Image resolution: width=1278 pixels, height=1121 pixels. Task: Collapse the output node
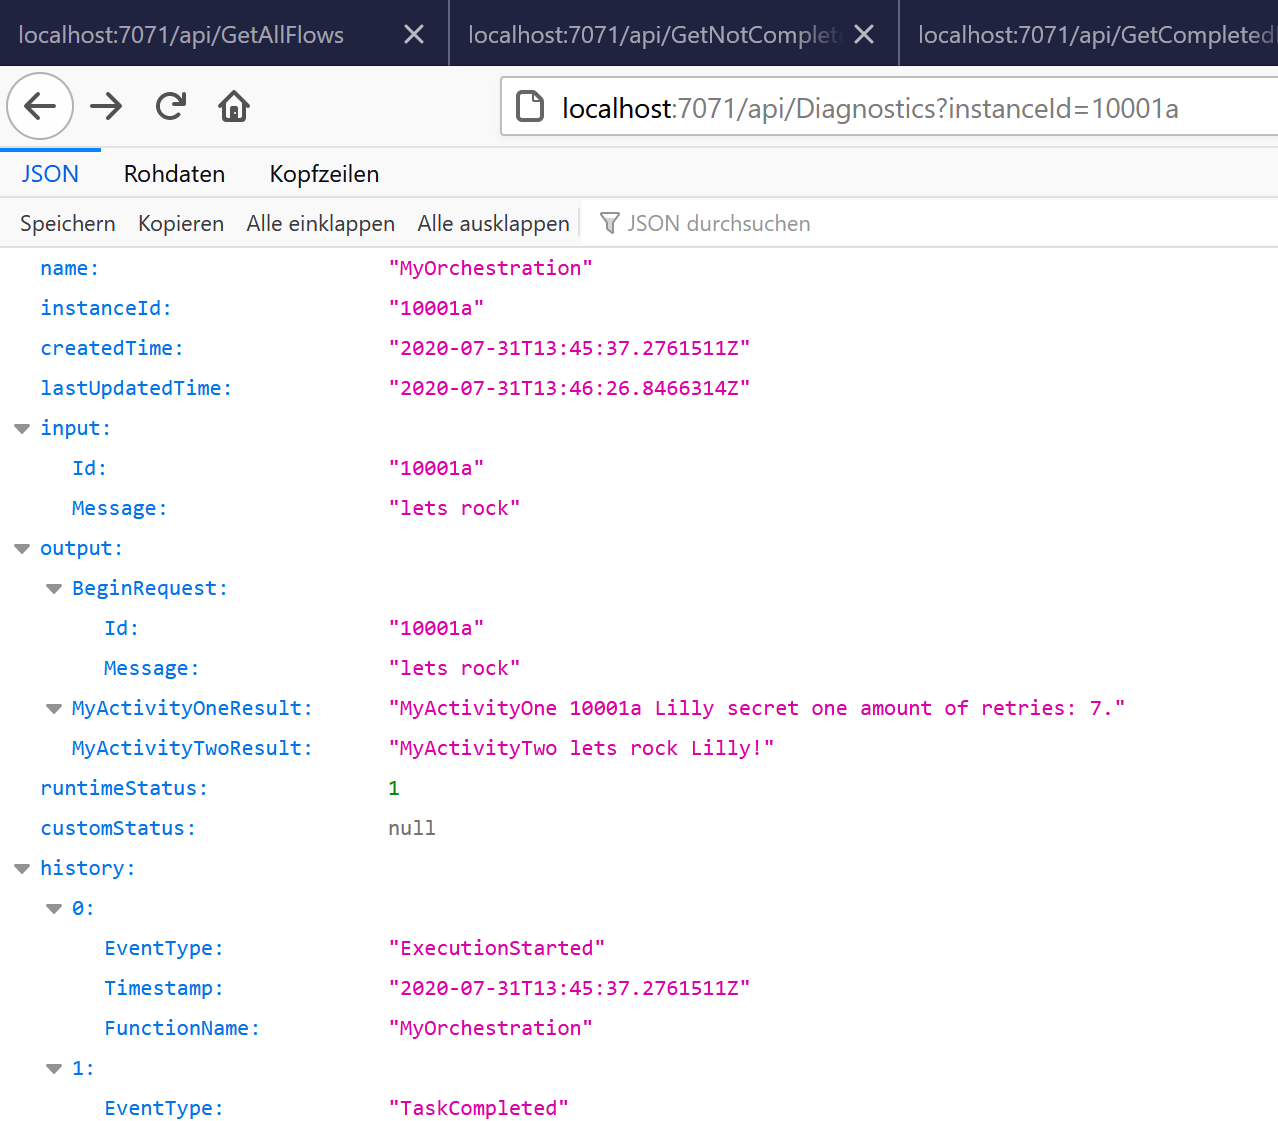[x=22, y=549]
